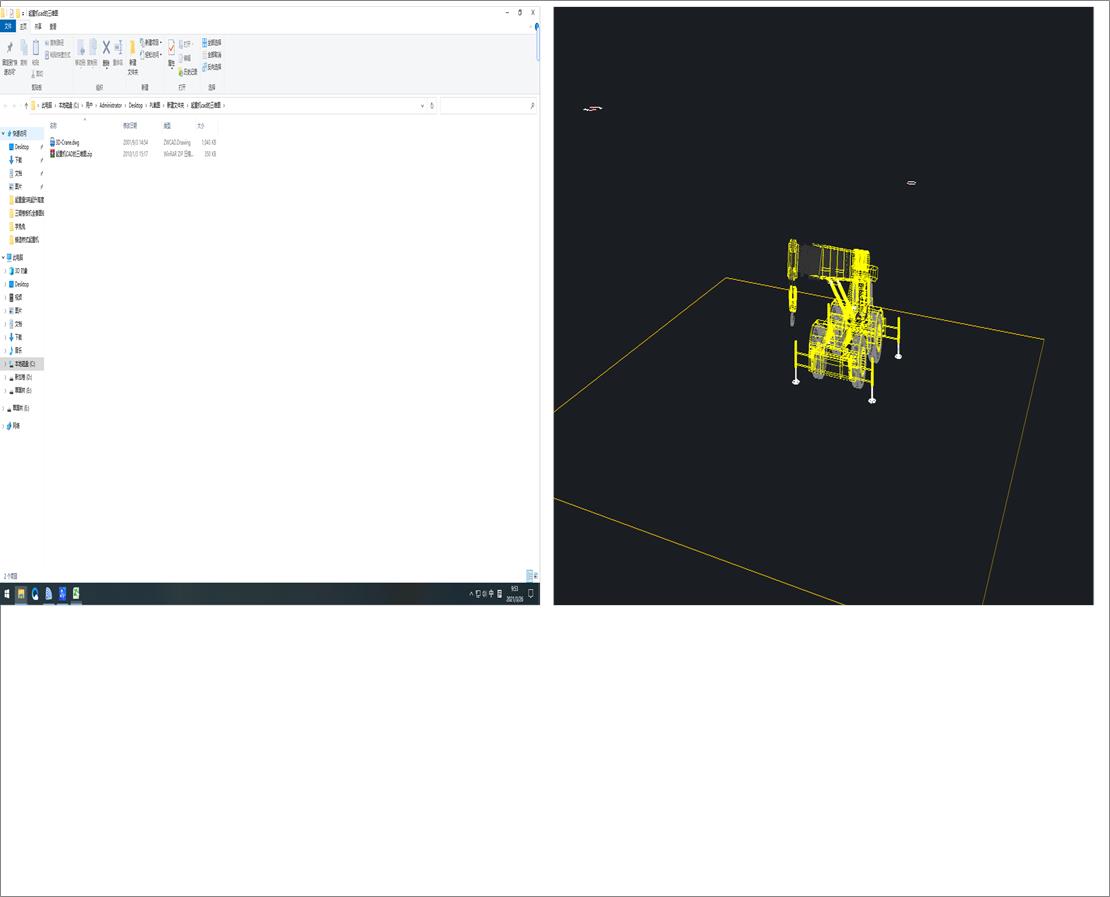Expand the Local Disk (C:) tree node
Screen dimensions: 1110x897
[6, 363]
